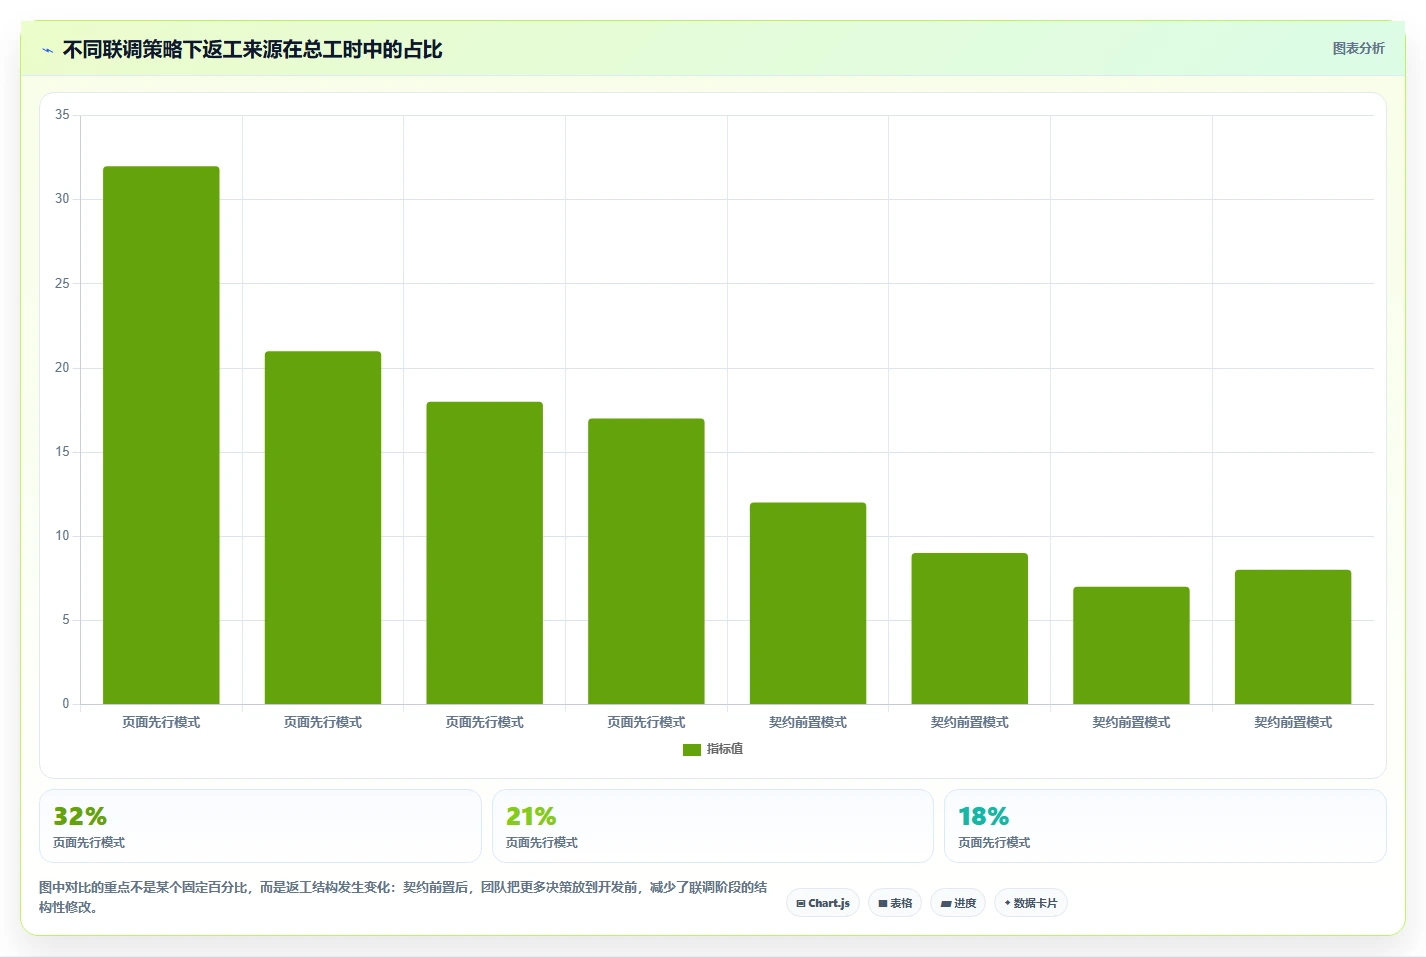1426x957 pixels.
Task: Click the 表格 tag
Action: coord(895,903)
